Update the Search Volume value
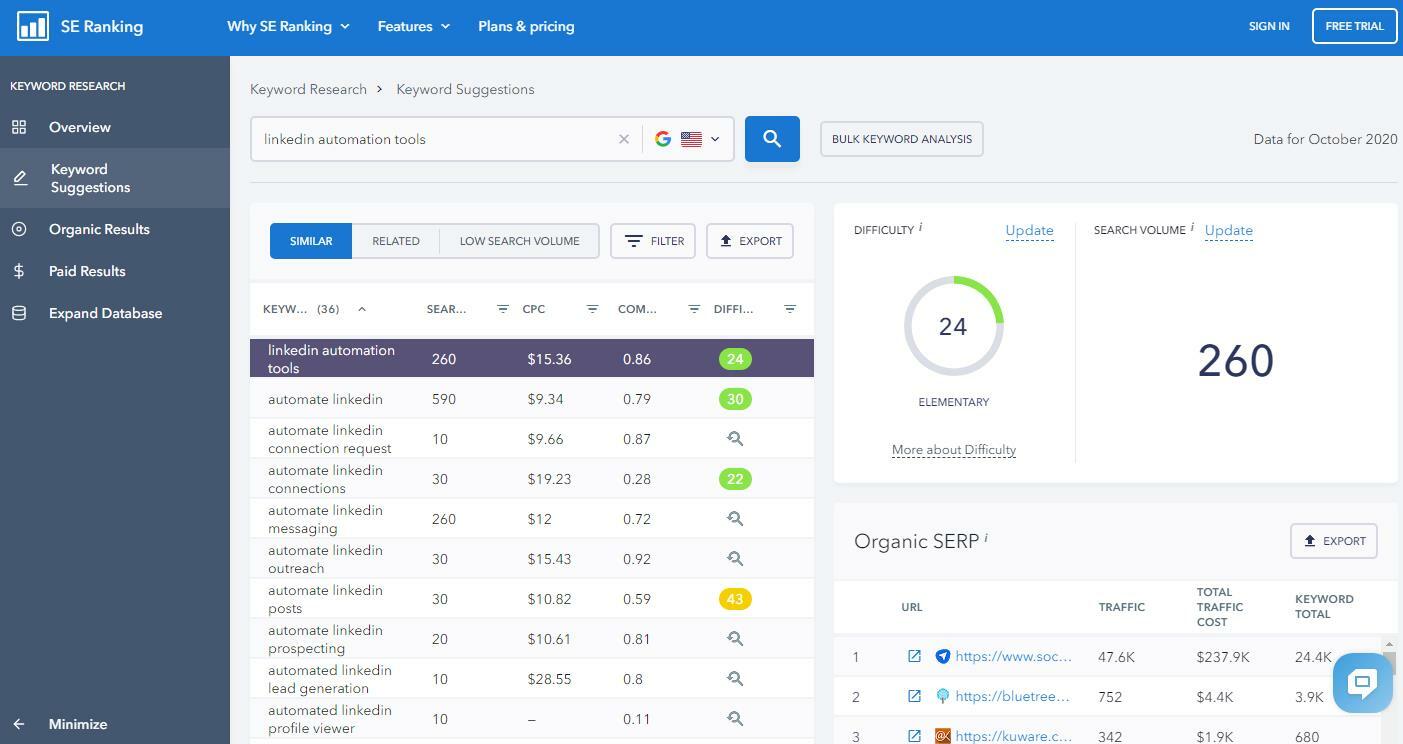1403x744 pixels. coord(1229,230)
